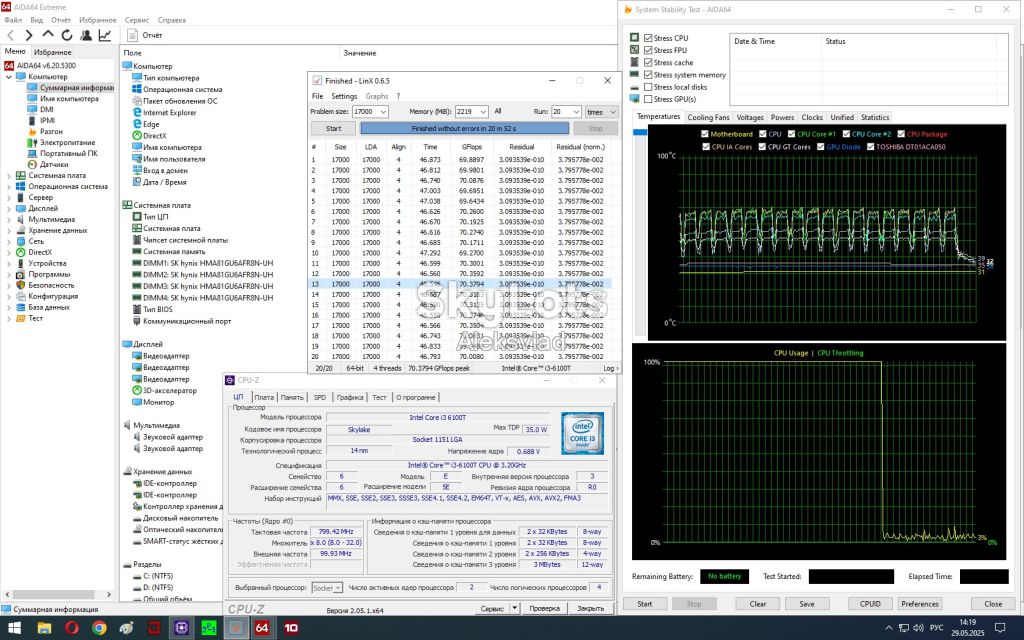Open the CPU-Z taskbar icon
The image size is (1024, 640).
[x=181, y=628]
